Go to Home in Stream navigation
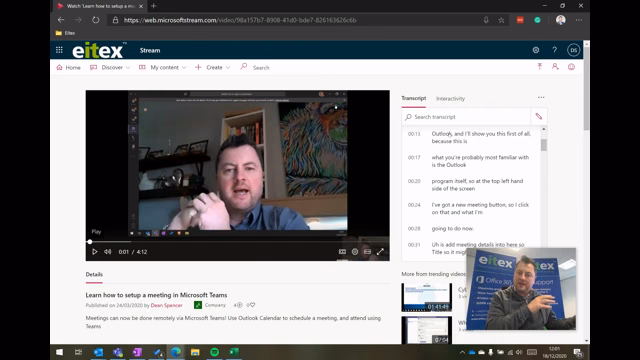Image resolution: width=640 pixels, height=360 pixels. 69,67
